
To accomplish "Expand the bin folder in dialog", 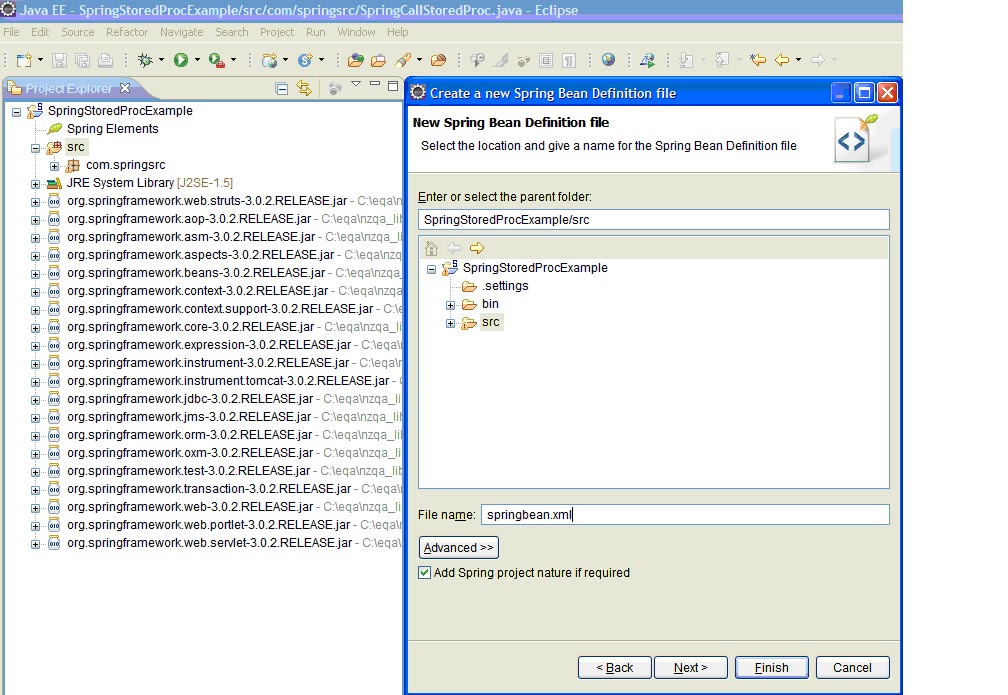I will 451,305.
